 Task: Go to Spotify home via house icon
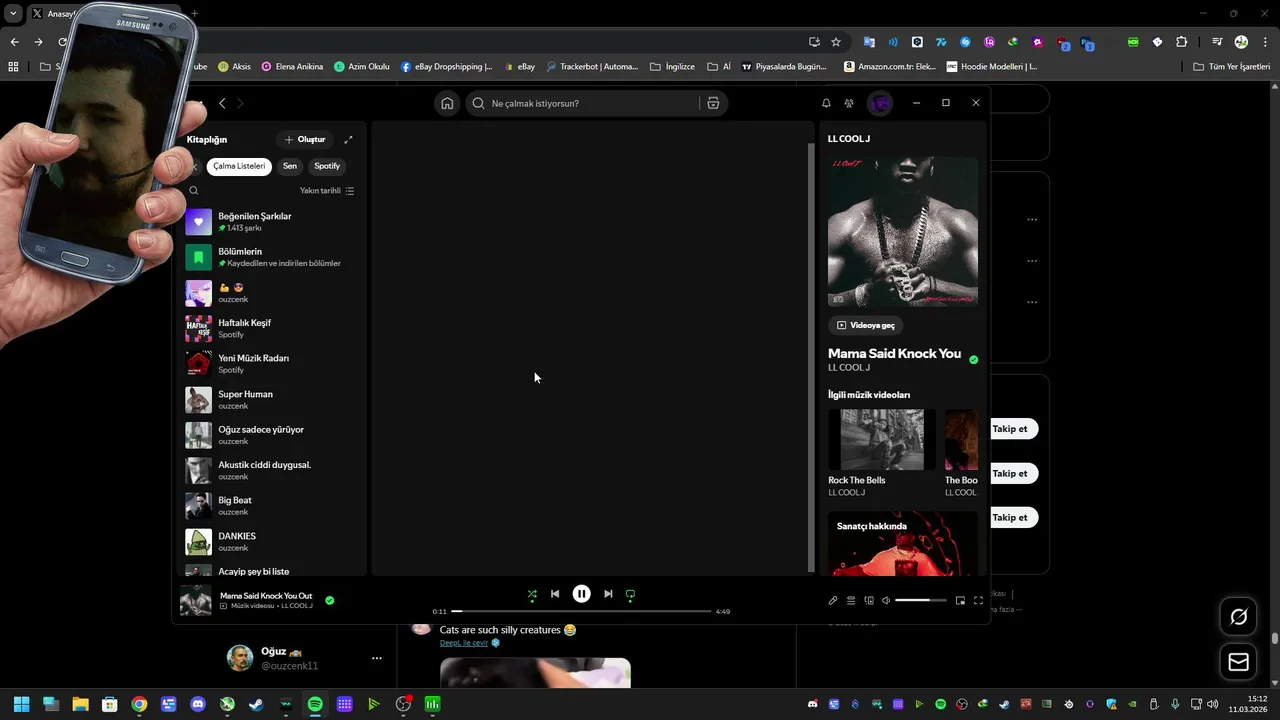[x=447, y=103]
